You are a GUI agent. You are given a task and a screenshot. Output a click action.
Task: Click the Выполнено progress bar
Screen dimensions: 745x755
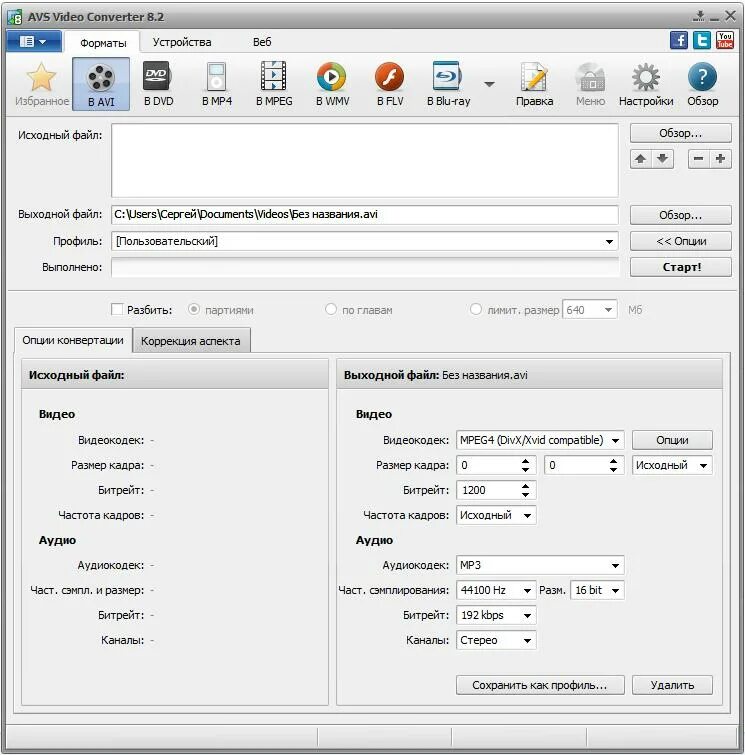(x=365, y=267)
